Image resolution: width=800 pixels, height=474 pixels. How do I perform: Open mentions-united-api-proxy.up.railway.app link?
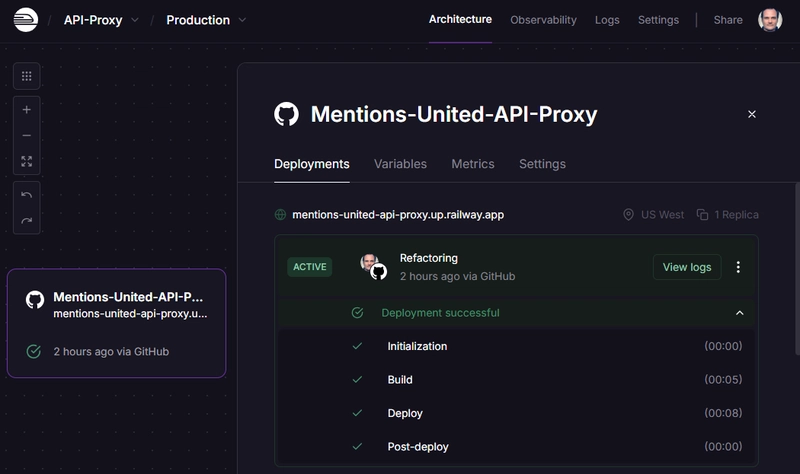point(398,215)
